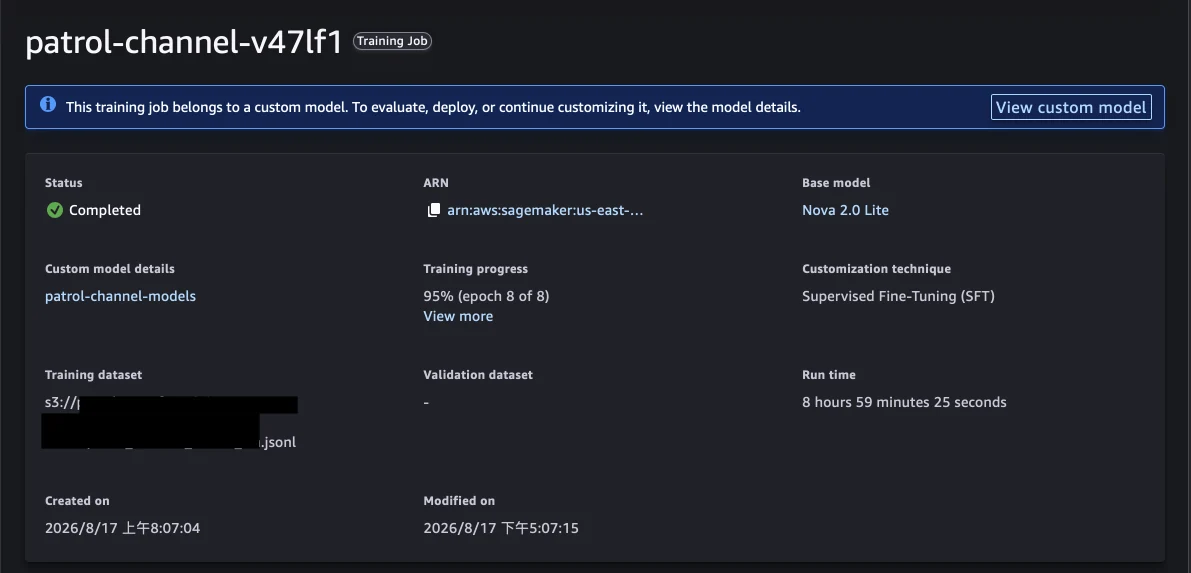Image resolution: width=1191 pixels, height=573 pixels.
Task: Click the Training Job badge beside the title
Action: [x=392, y=41]
